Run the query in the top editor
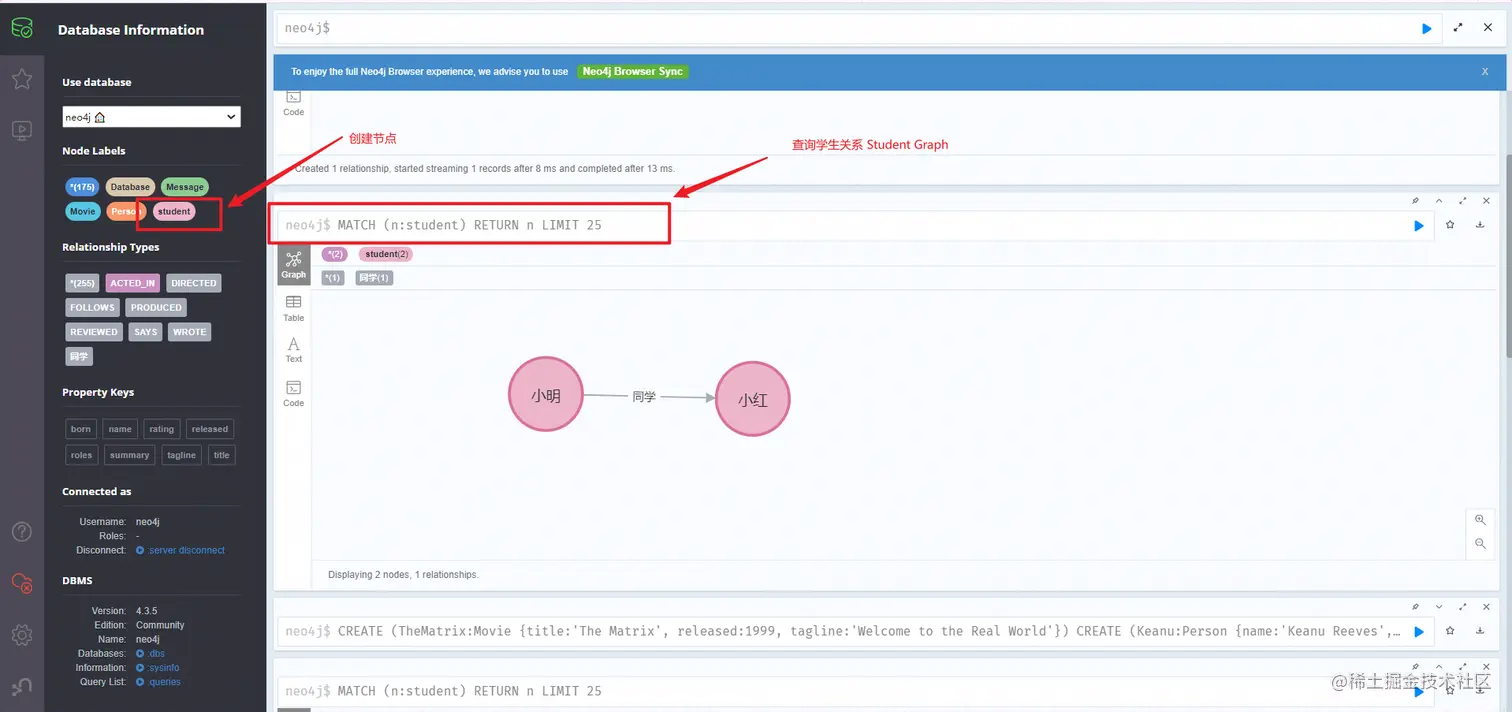The image size is (1512, 712). [1427, 29]
